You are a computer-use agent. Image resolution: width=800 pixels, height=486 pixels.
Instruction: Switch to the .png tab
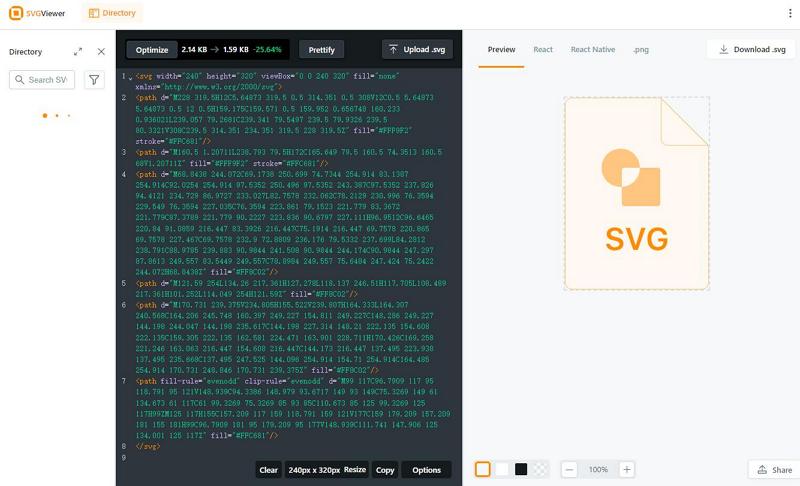[641, 49]
